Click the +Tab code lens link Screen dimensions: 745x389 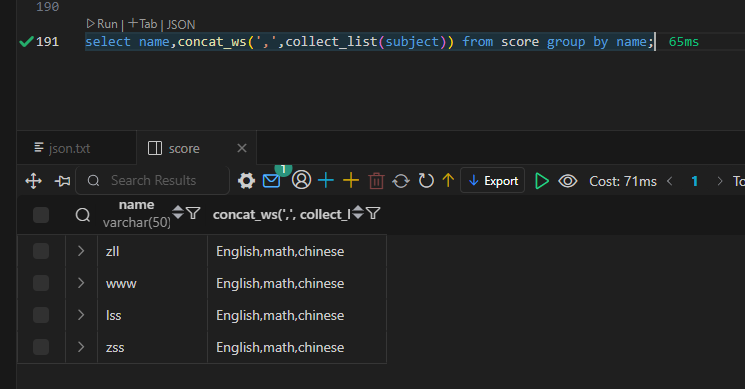(143, 24)
